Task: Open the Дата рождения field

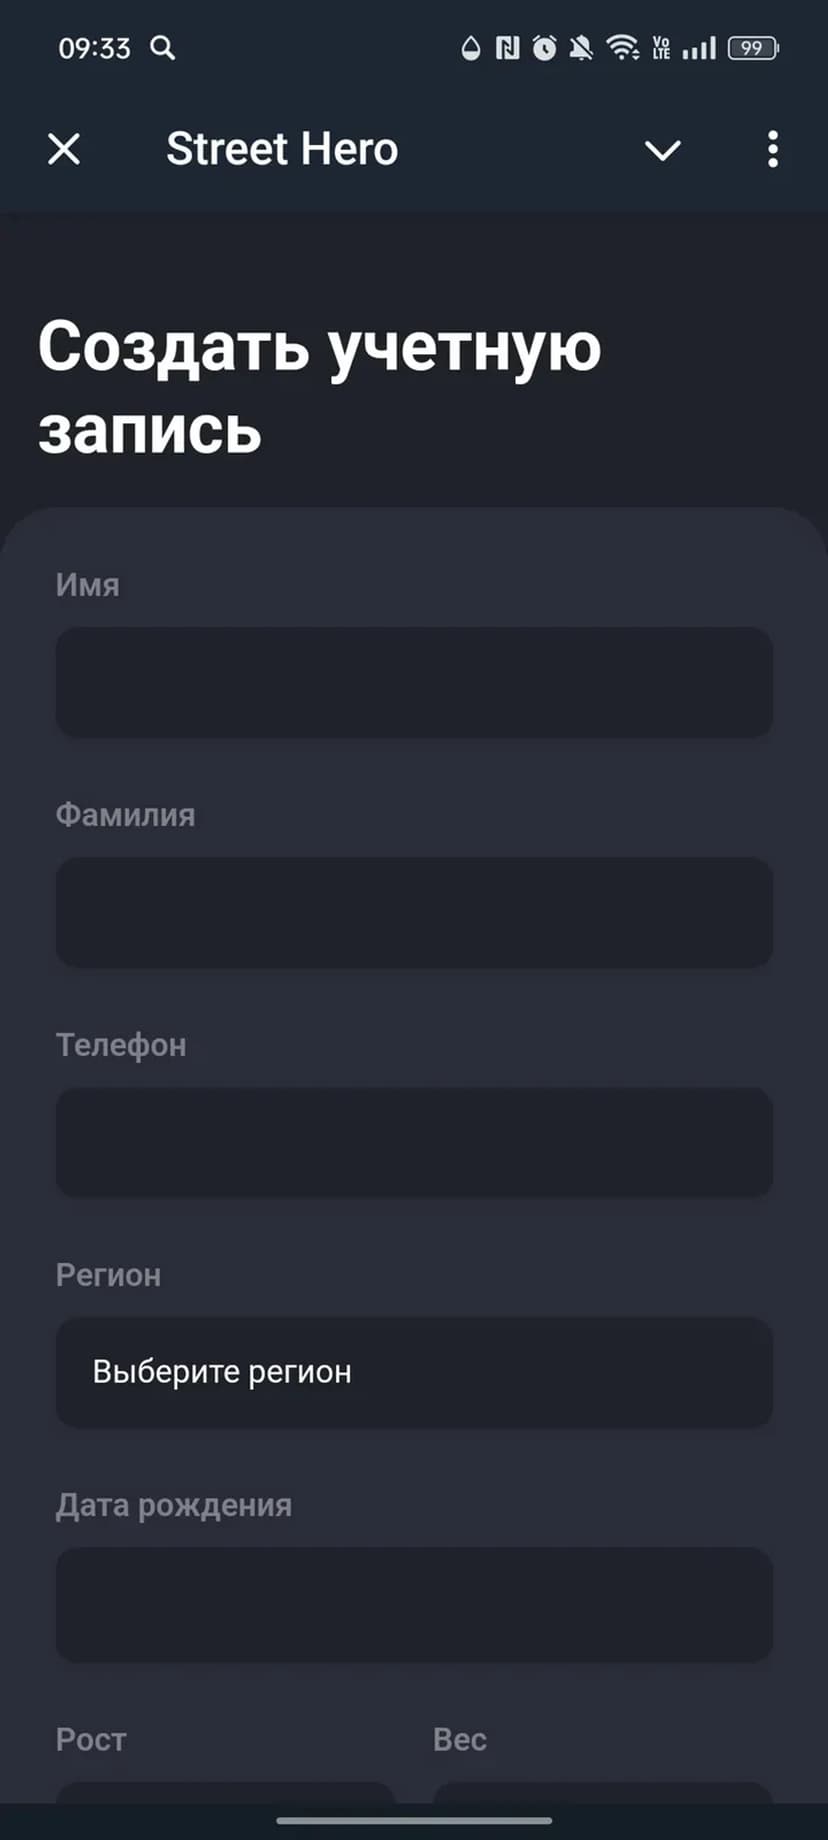Action: 414,1604
